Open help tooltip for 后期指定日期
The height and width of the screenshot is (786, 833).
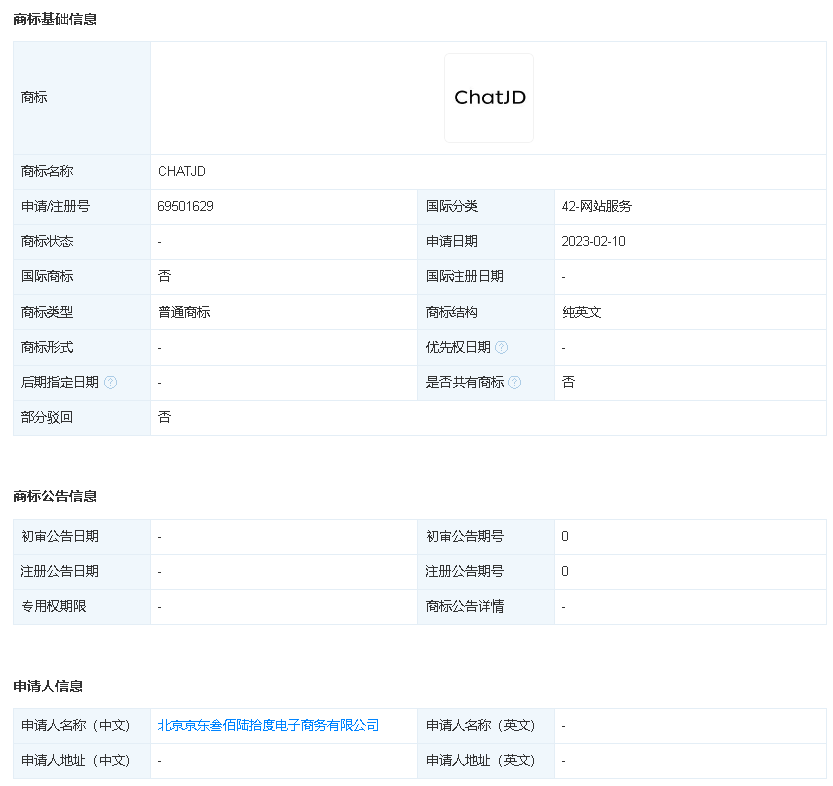111,382
